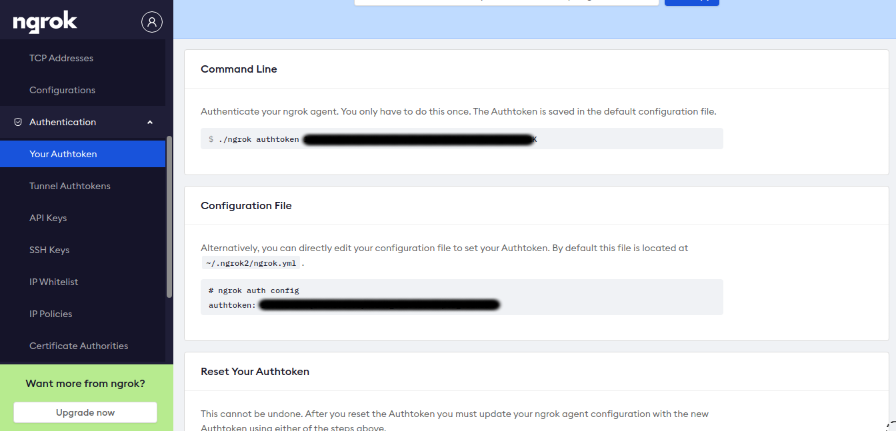Image resolution: width=896 pixels, height=431 pixels.
Task: Click the 'Want more from ngrok?' text
Action: pos(85,384)
